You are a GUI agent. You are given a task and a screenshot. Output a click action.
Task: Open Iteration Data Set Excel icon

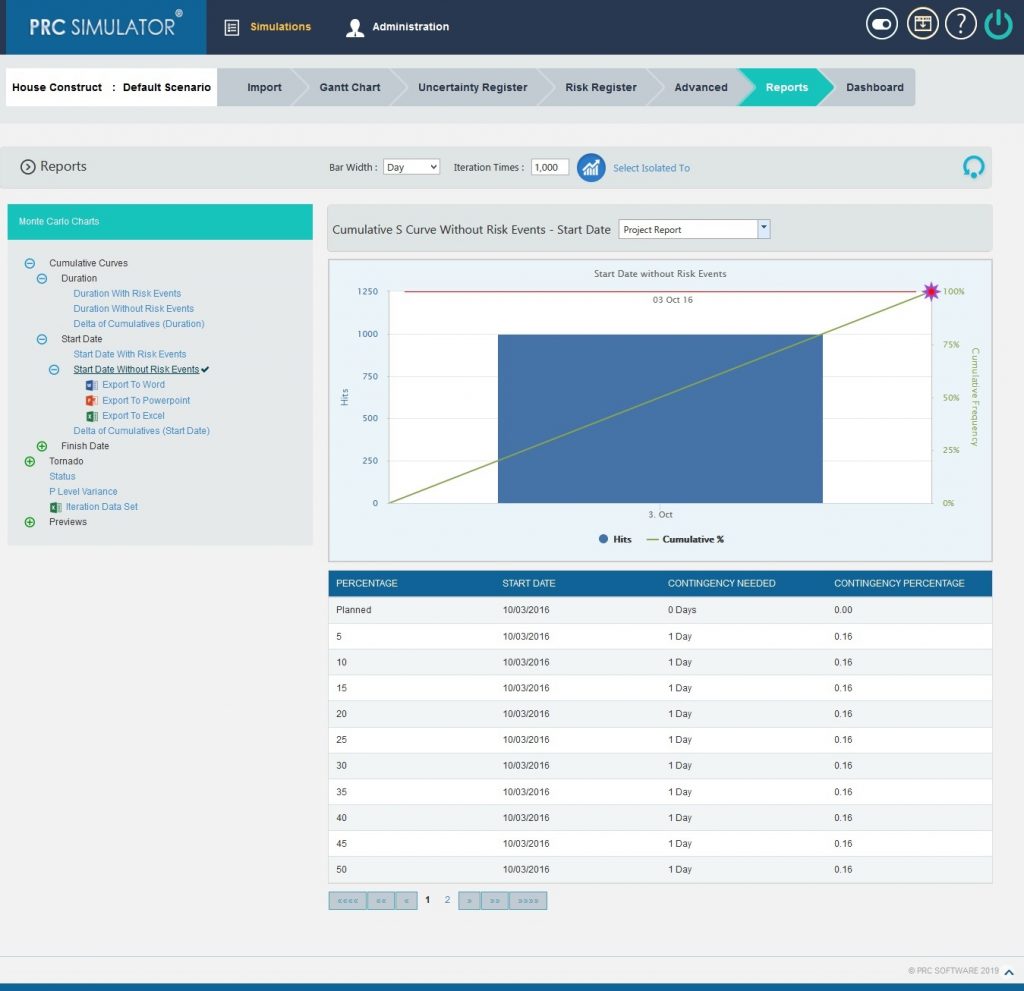click(x=56, y=507)
